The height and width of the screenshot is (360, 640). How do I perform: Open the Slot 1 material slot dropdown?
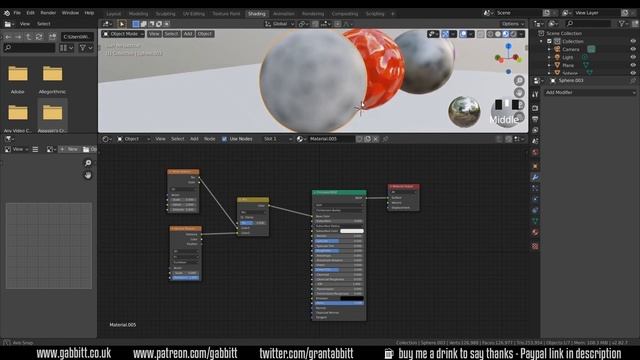[277, 139]
